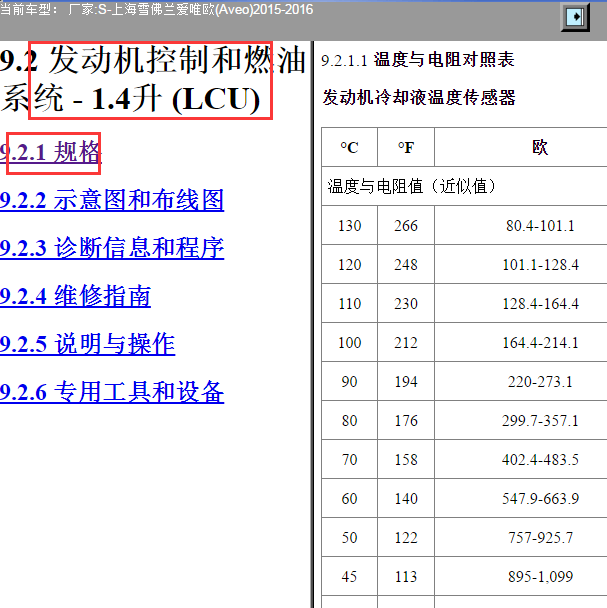Image resolution: width=607 pixels, height=608 pixels.
Task: Click the 9.2.1.1 温度与电阻对照表 title
Action: 418,60
